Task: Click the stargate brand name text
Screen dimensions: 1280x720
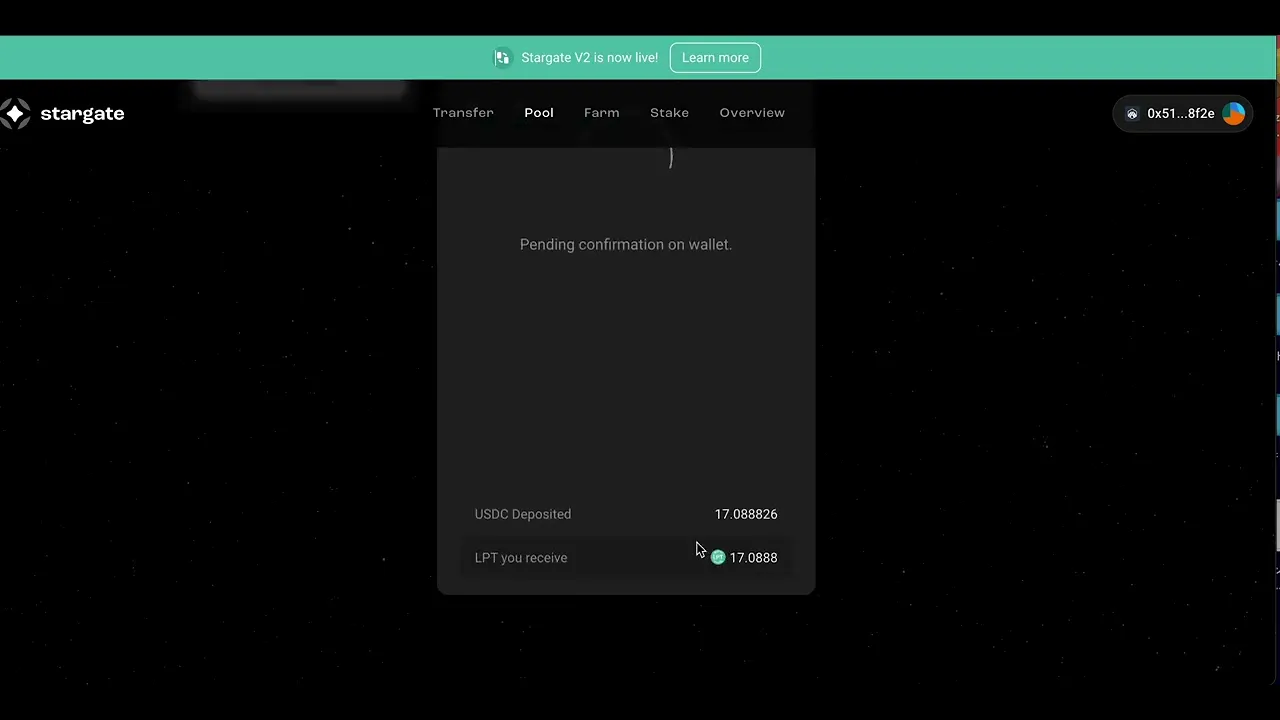Action: coord(82,114)
